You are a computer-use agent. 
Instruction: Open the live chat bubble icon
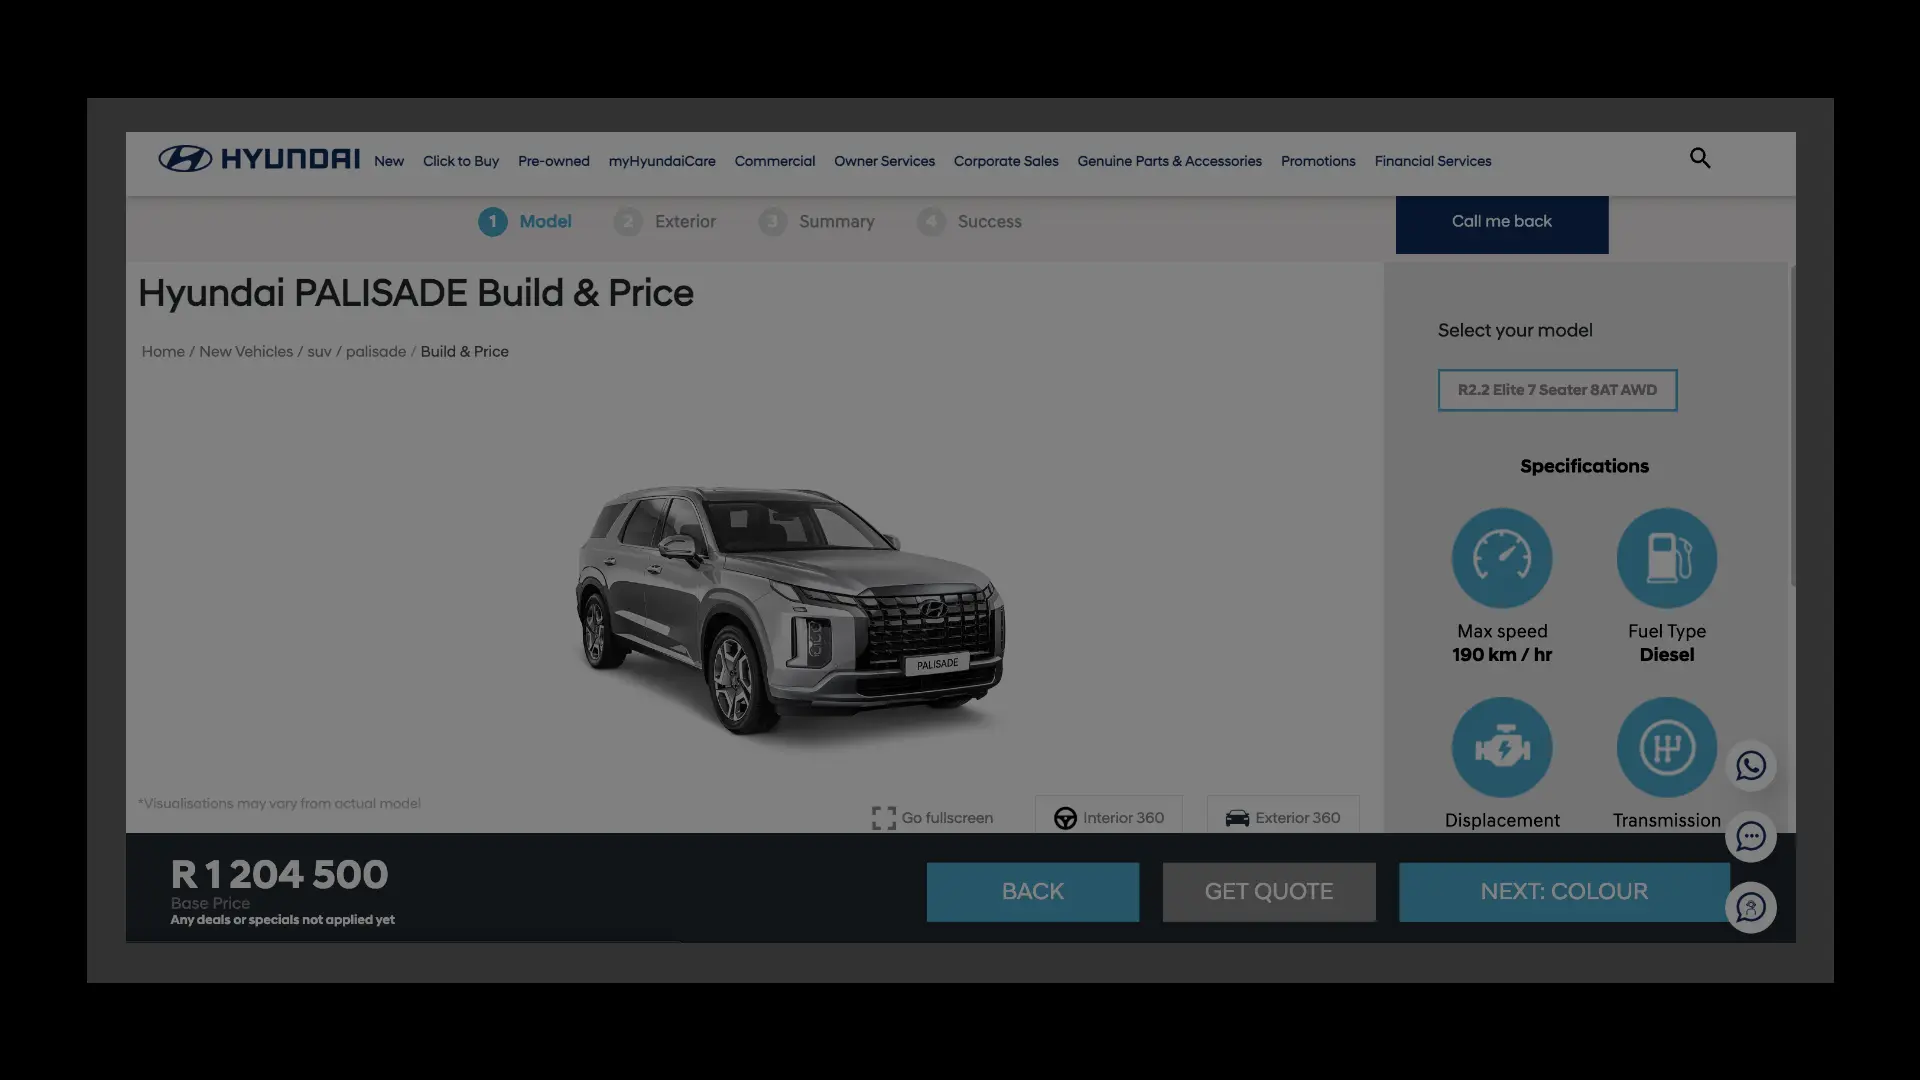1751,836
